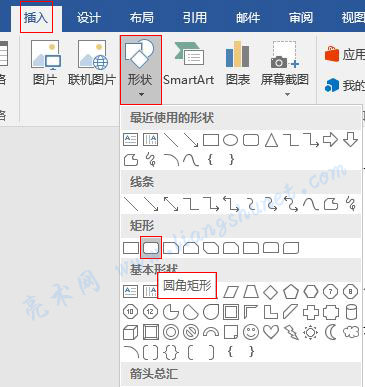Select the trapezoid in basic shapes
This screenshot has width=365, height=387.
tap(251, 292)
